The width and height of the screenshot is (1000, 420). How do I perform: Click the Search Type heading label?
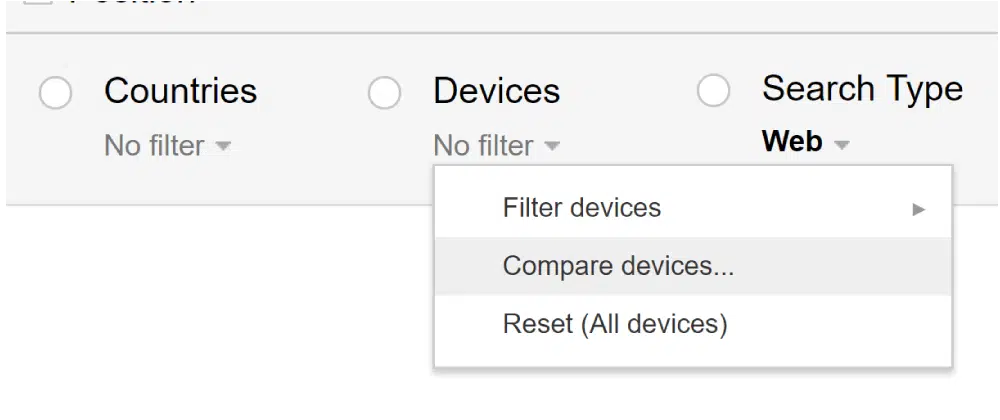coord(862,88)
